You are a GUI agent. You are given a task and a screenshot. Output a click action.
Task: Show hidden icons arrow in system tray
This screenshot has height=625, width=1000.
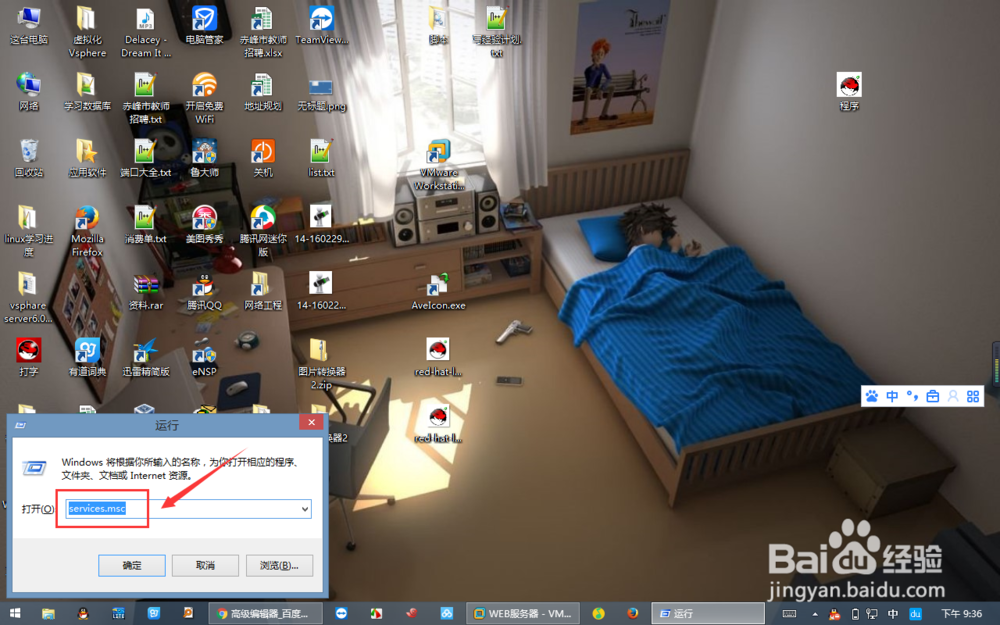[x=815, y=614]
